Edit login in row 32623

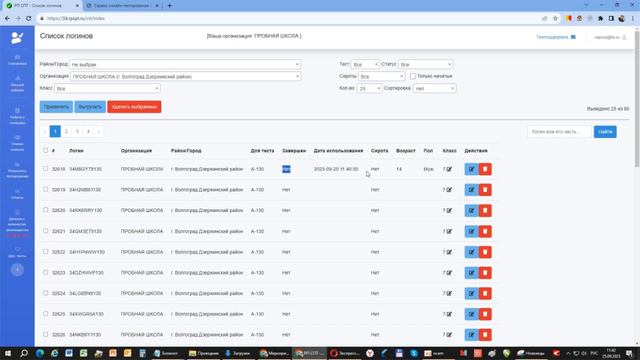[x=471, y=273]
